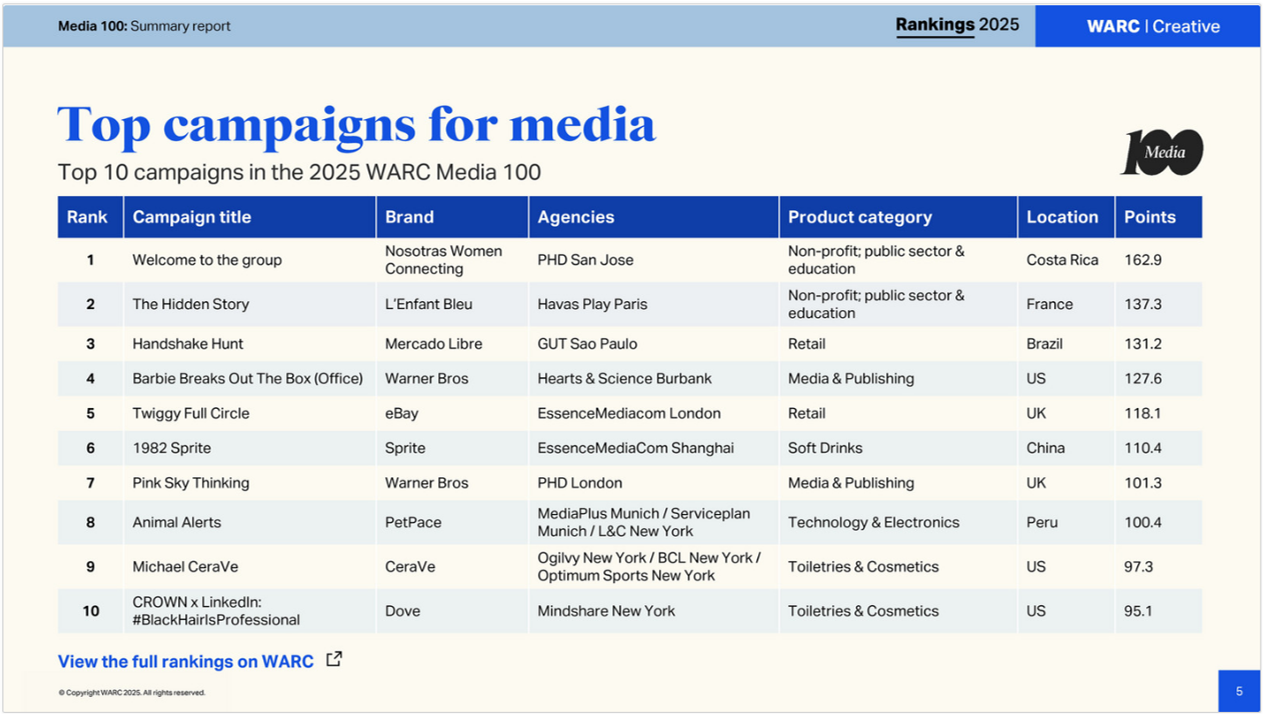Click the Agencies column header
The height and width of the screenshot is (714, 1263).
576,217
